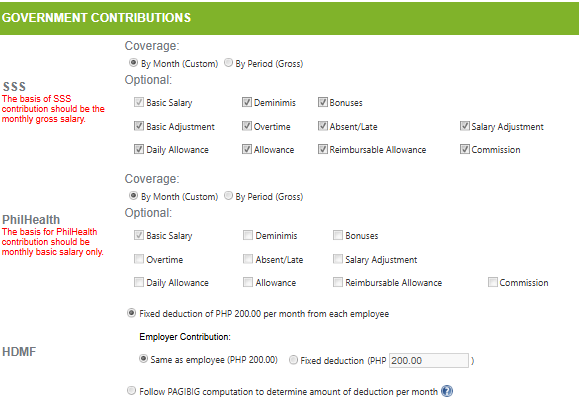Screen dimensions: 579x401
Task: Click the Fixed deduction PHP amount field
Action: click(429, 360)
